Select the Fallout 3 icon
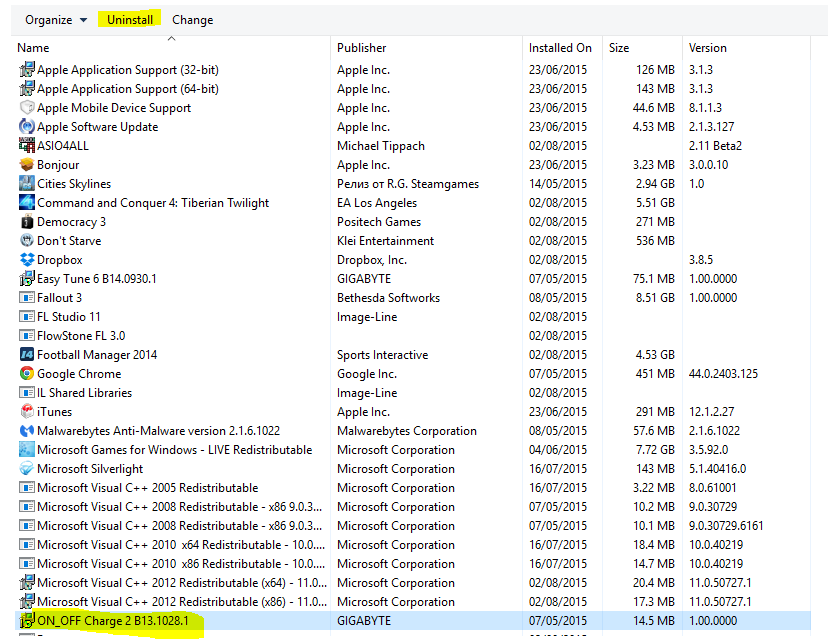This screenshot has height=639, width=828. [27, 298]
